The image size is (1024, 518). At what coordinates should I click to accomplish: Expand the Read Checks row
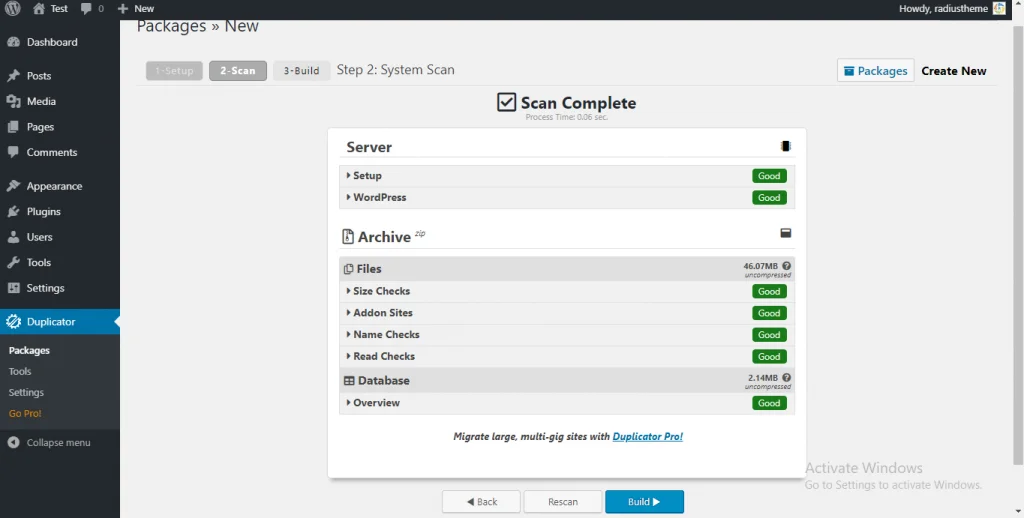click(381, 356)
